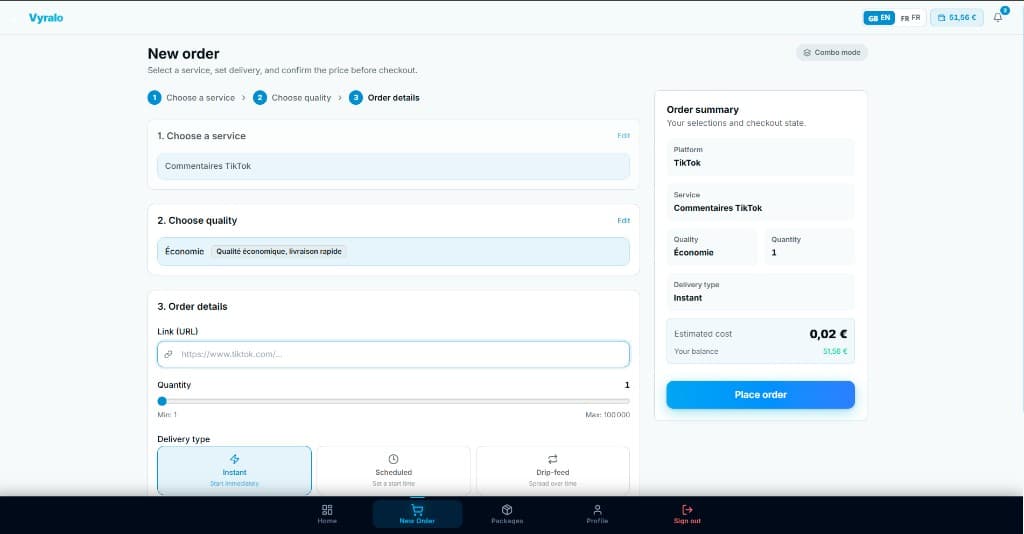Click Sign out in bottom navigation

pos(687,514)
